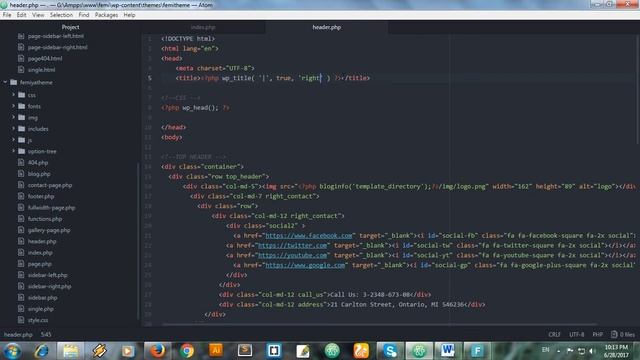This screenshot has height=360, width=640.
Task: Follow the twitter.com link in code
Action: 293,245
